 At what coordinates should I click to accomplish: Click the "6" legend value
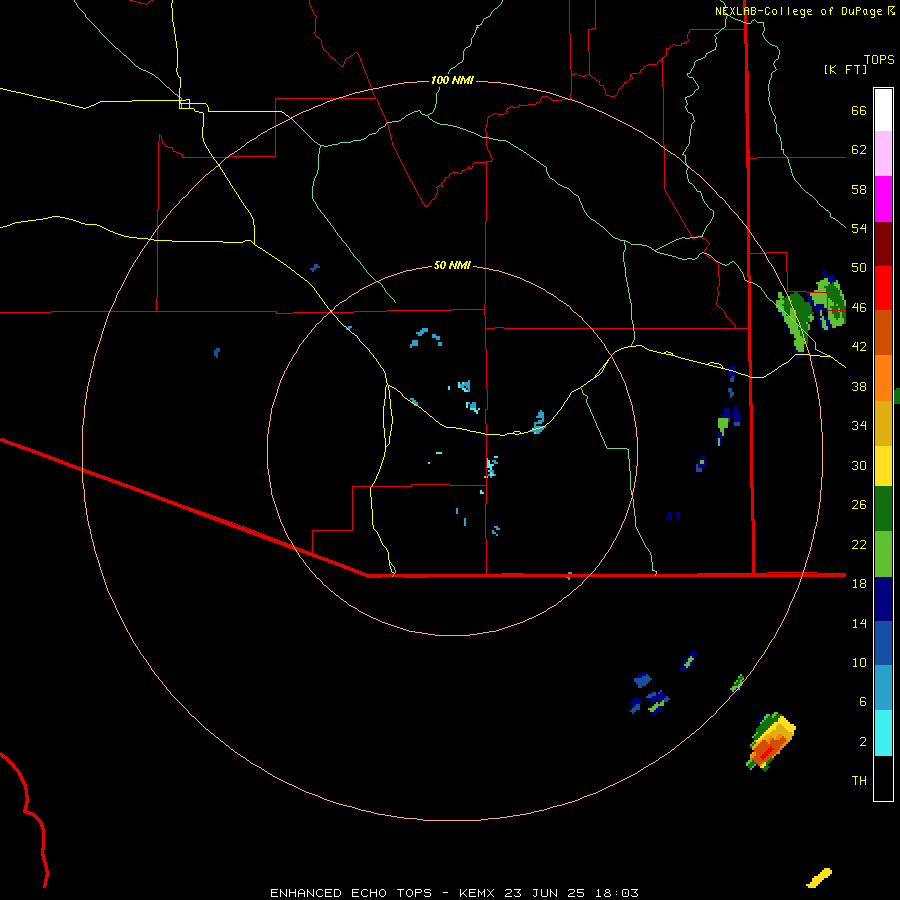862,702
